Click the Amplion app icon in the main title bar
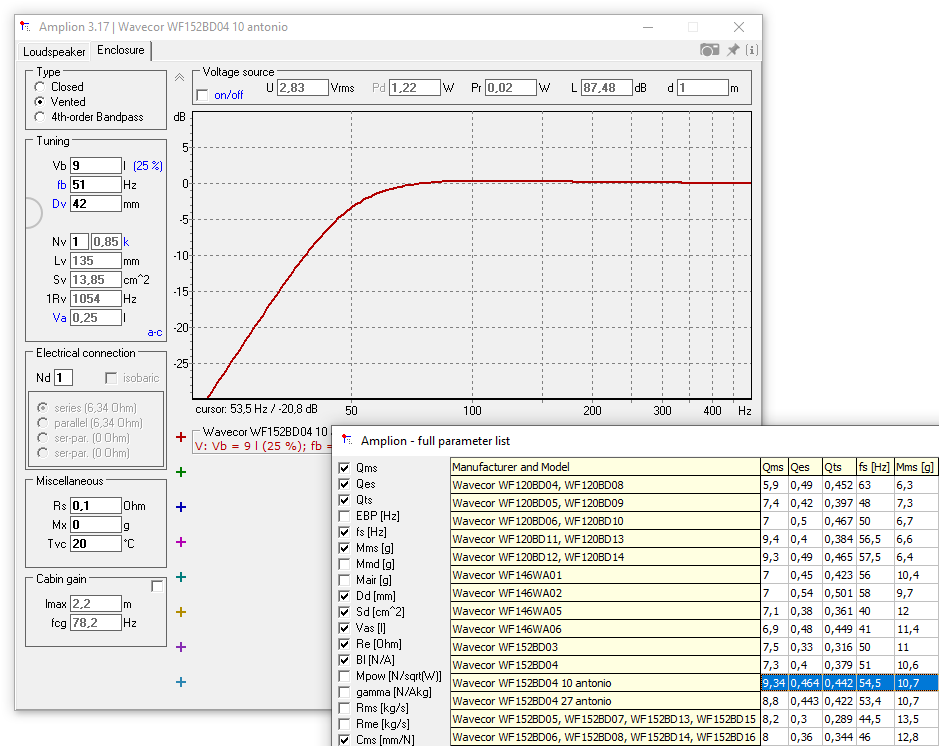Image resolution: width=939 pixels, height=746 pixels. 25,27
